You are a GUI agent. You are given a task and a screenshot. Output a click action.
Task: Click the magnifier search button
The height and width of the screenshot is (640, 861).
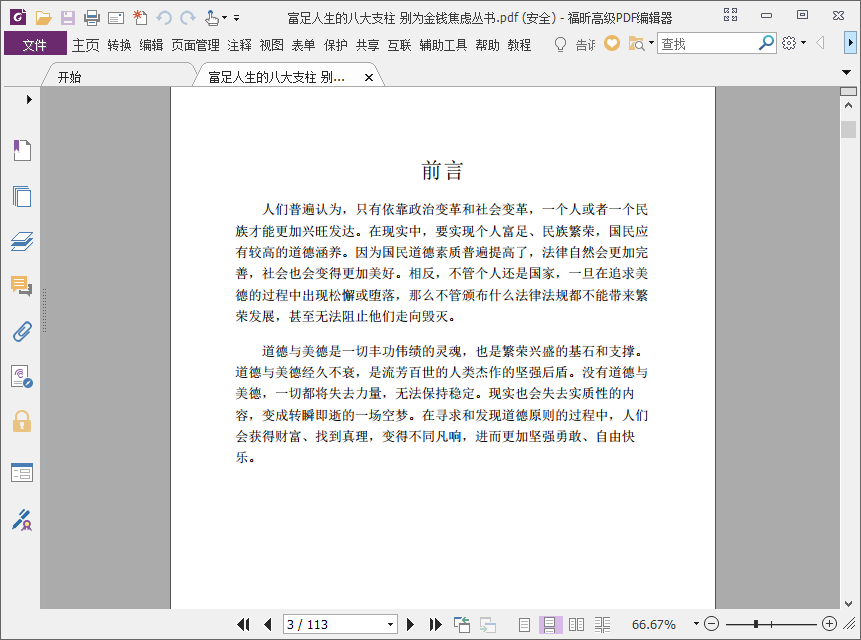766,43
